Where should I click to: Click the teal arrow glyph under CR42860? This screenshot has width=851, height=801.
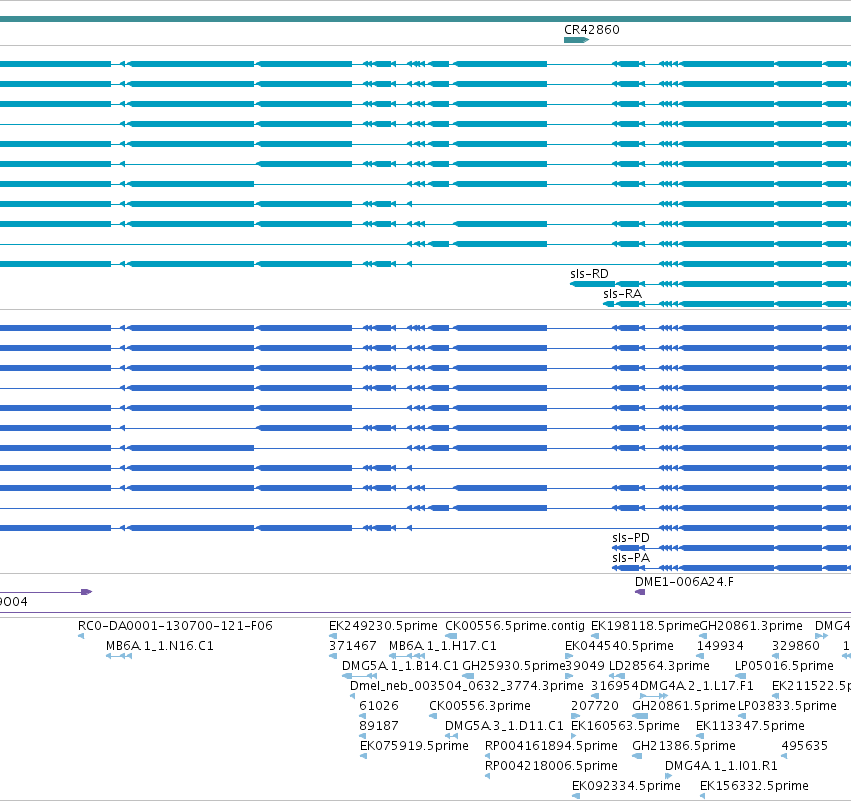[576, 40]
